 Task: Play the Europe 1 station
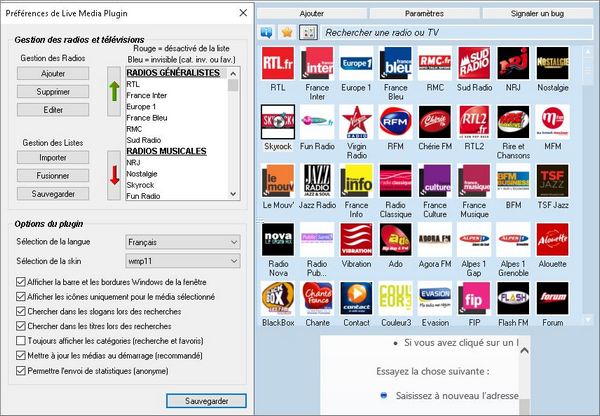pos(356,63)
